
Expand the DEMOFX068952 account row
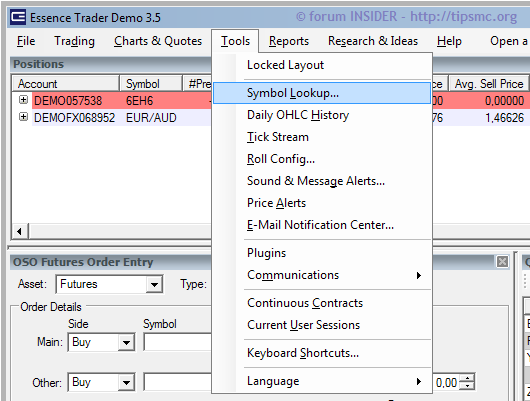coord(23,117)
